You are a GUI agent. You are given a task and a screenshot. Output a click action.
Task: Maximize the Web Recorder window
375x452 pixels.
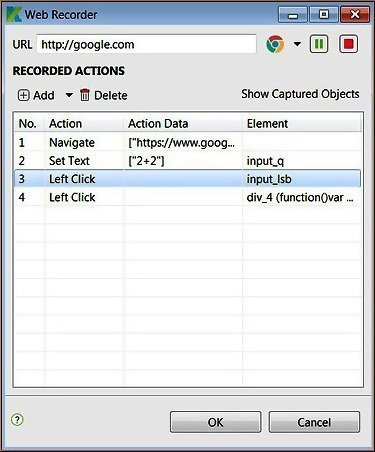click(x=323, y=15)
